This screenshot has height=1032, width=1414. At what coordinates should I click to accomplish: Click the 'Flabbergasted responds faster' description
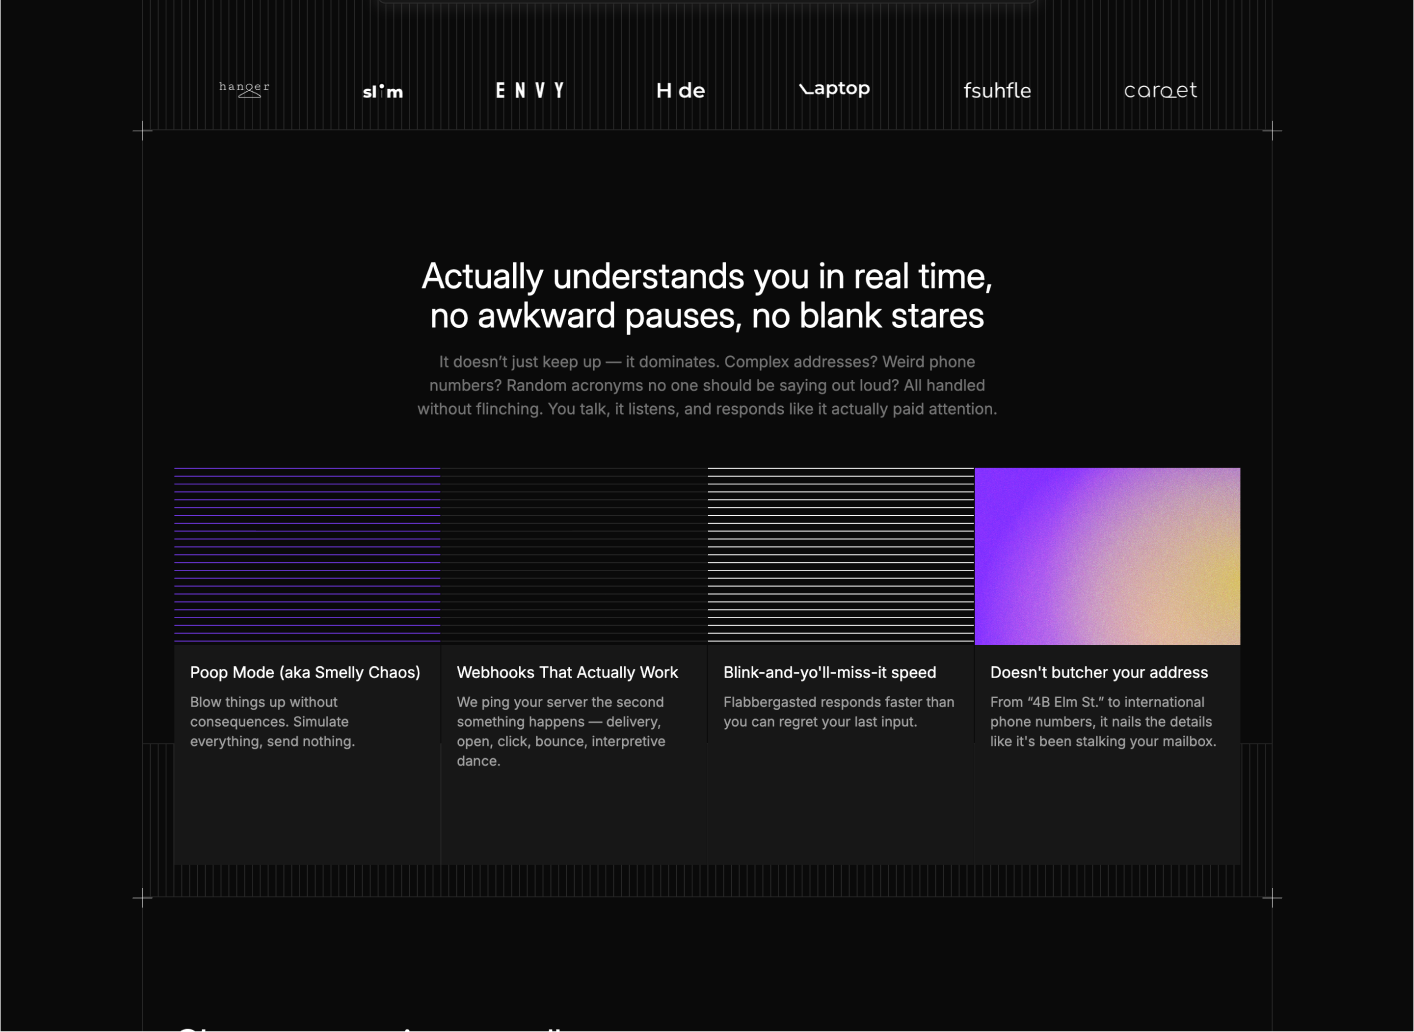point(839,712)
